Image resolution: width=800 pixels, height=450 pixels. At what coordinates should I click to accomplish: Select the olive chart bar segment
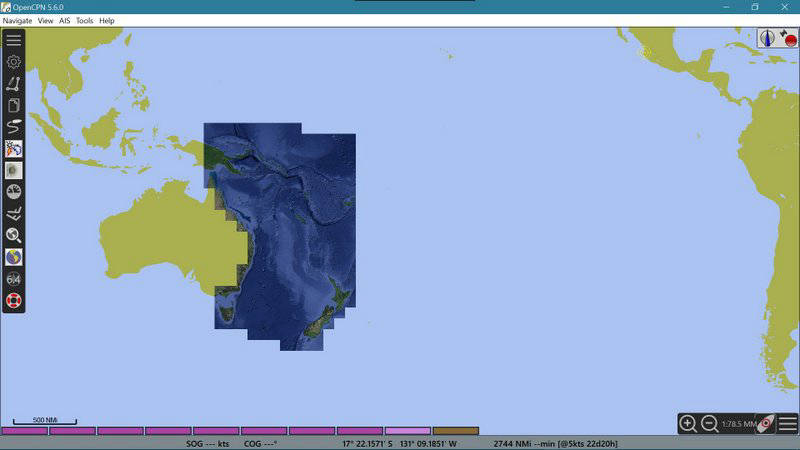[455, 431]
